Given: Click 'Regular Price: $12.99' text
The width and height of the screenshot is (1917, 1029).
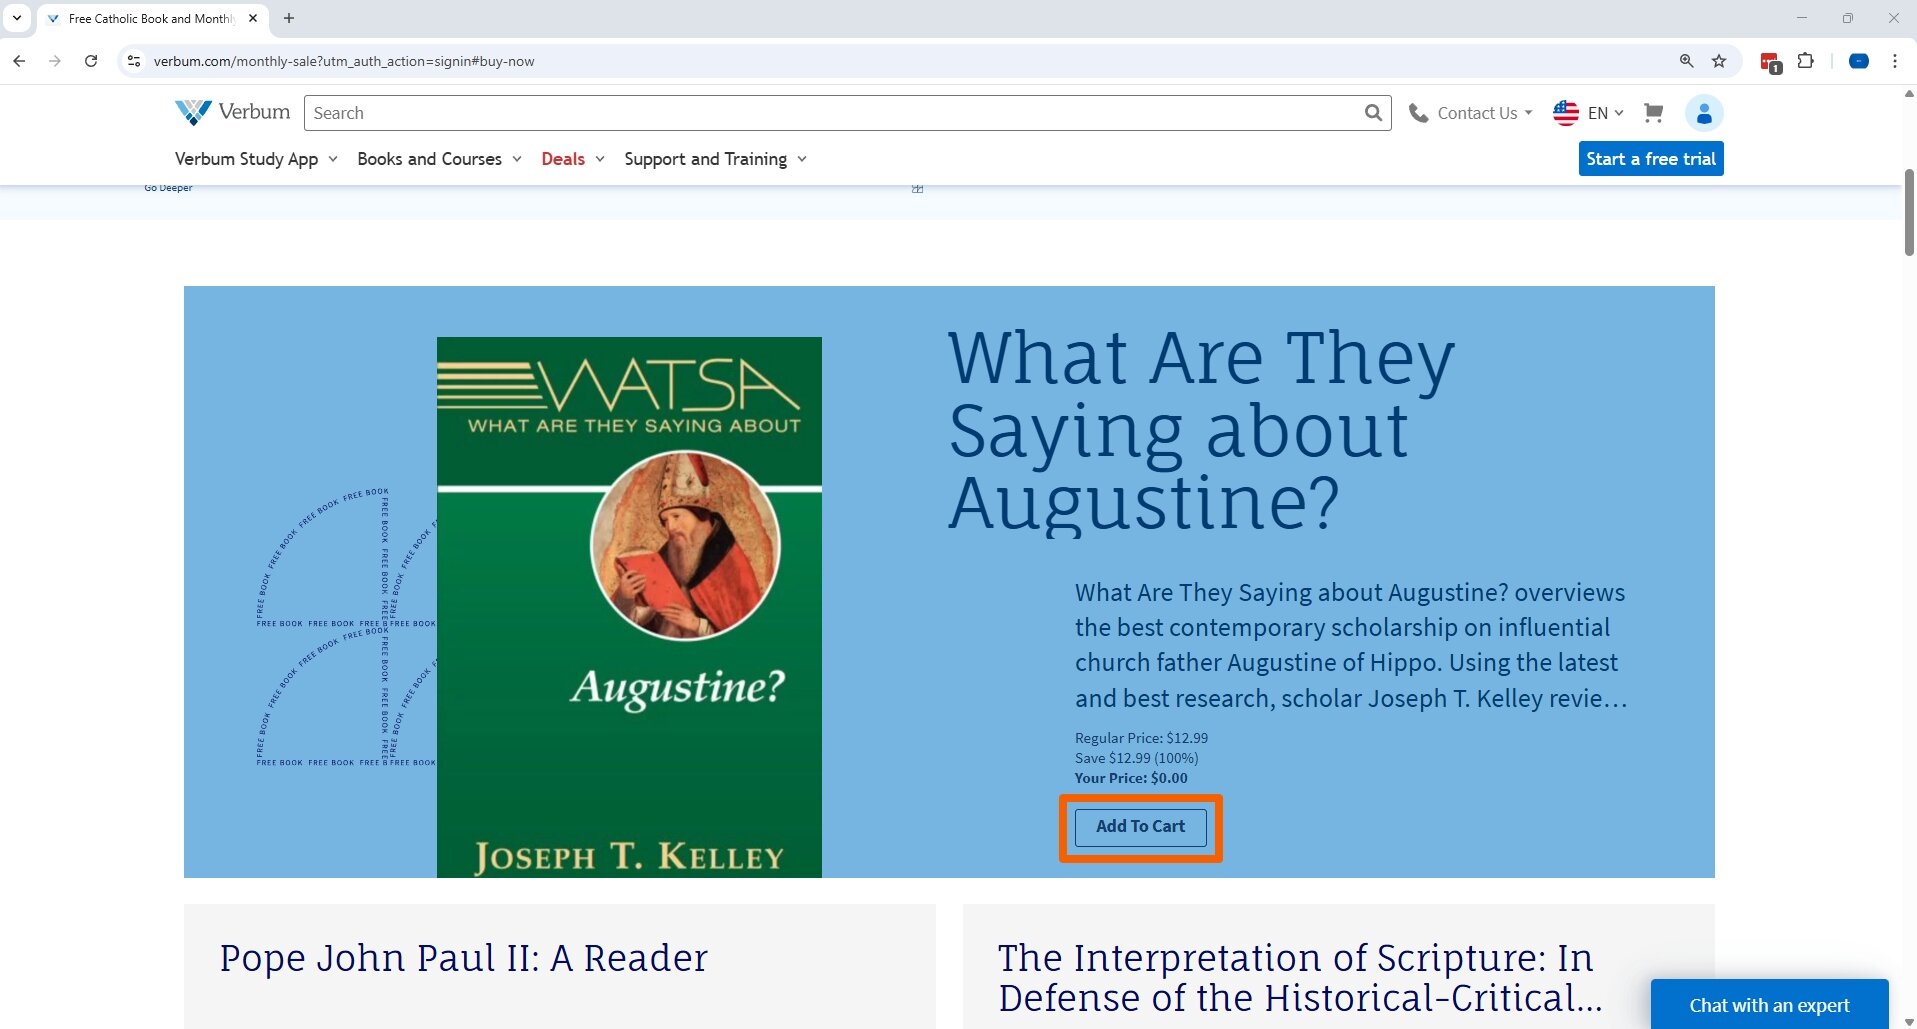Looking at the screenshot, I should pos(1141,738).
